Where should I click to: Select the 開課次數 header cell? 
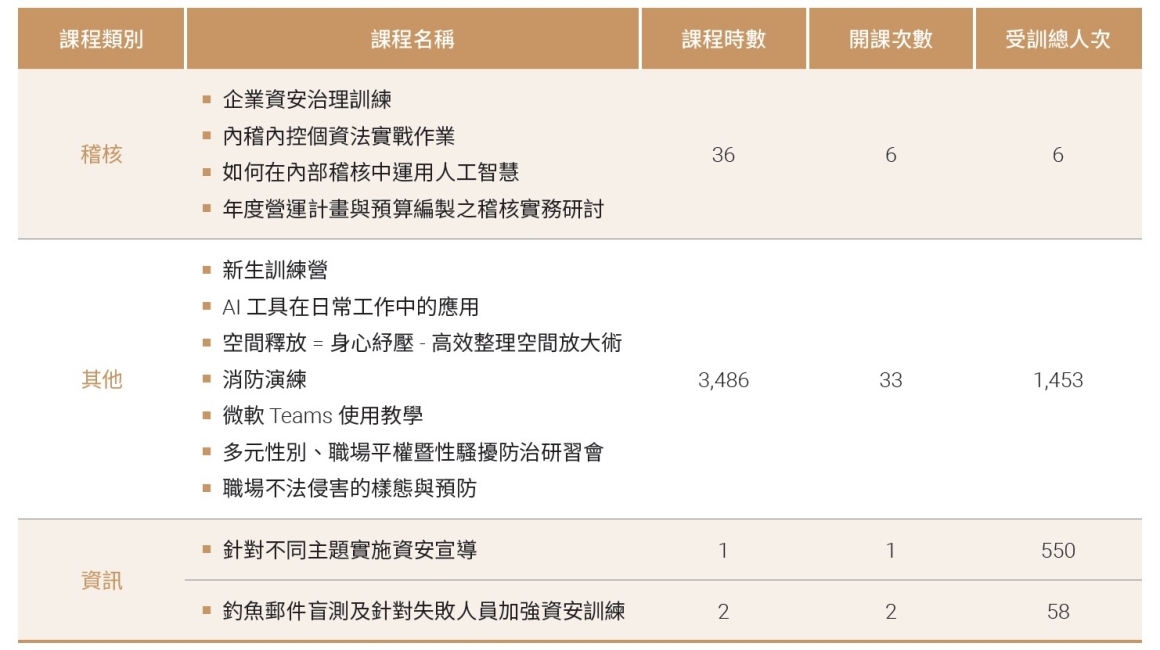click(x=891, y=39)
